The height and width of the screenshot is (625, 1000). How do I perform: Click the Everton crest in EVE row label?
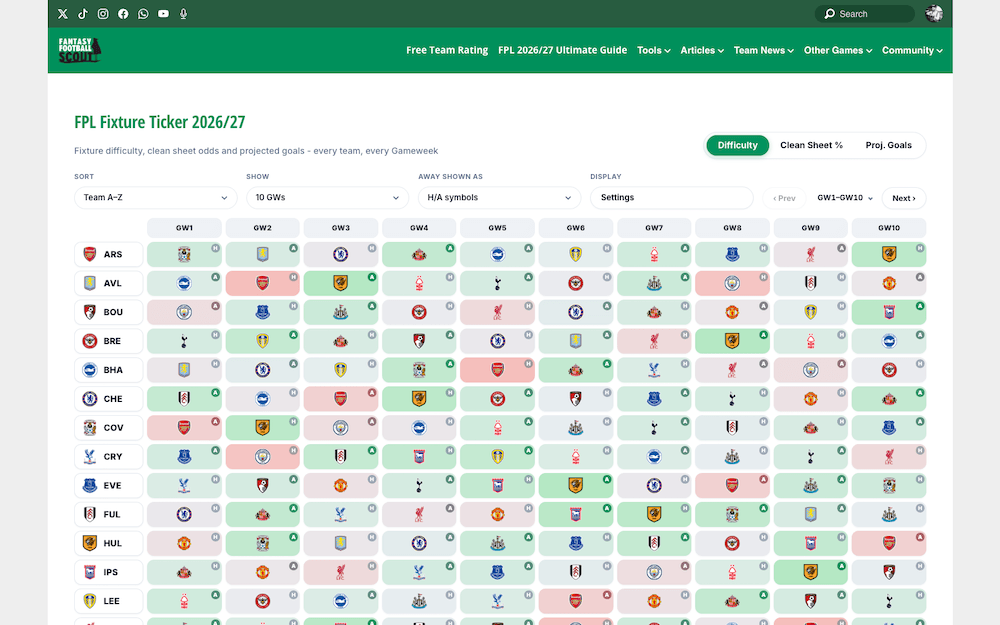[90, 485]
